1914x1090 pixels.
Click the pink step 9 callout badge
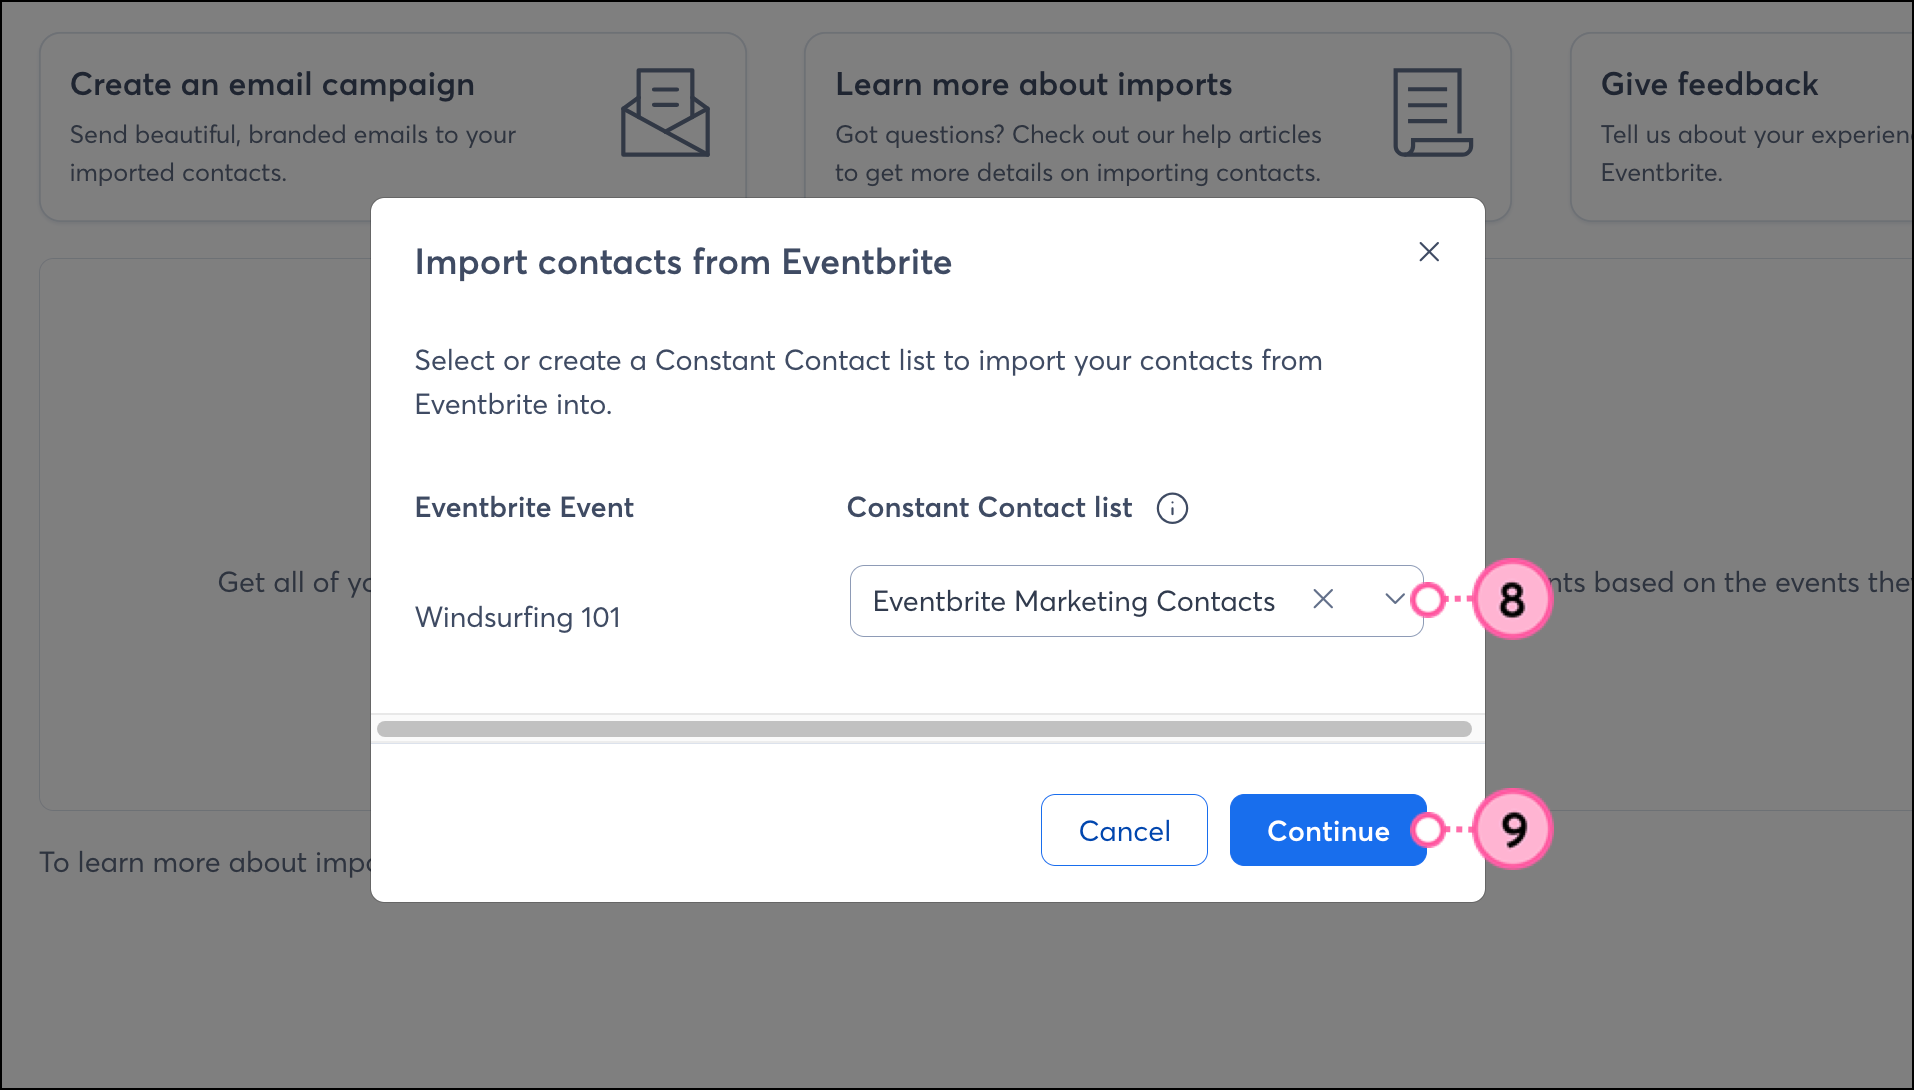(1512, 829)
